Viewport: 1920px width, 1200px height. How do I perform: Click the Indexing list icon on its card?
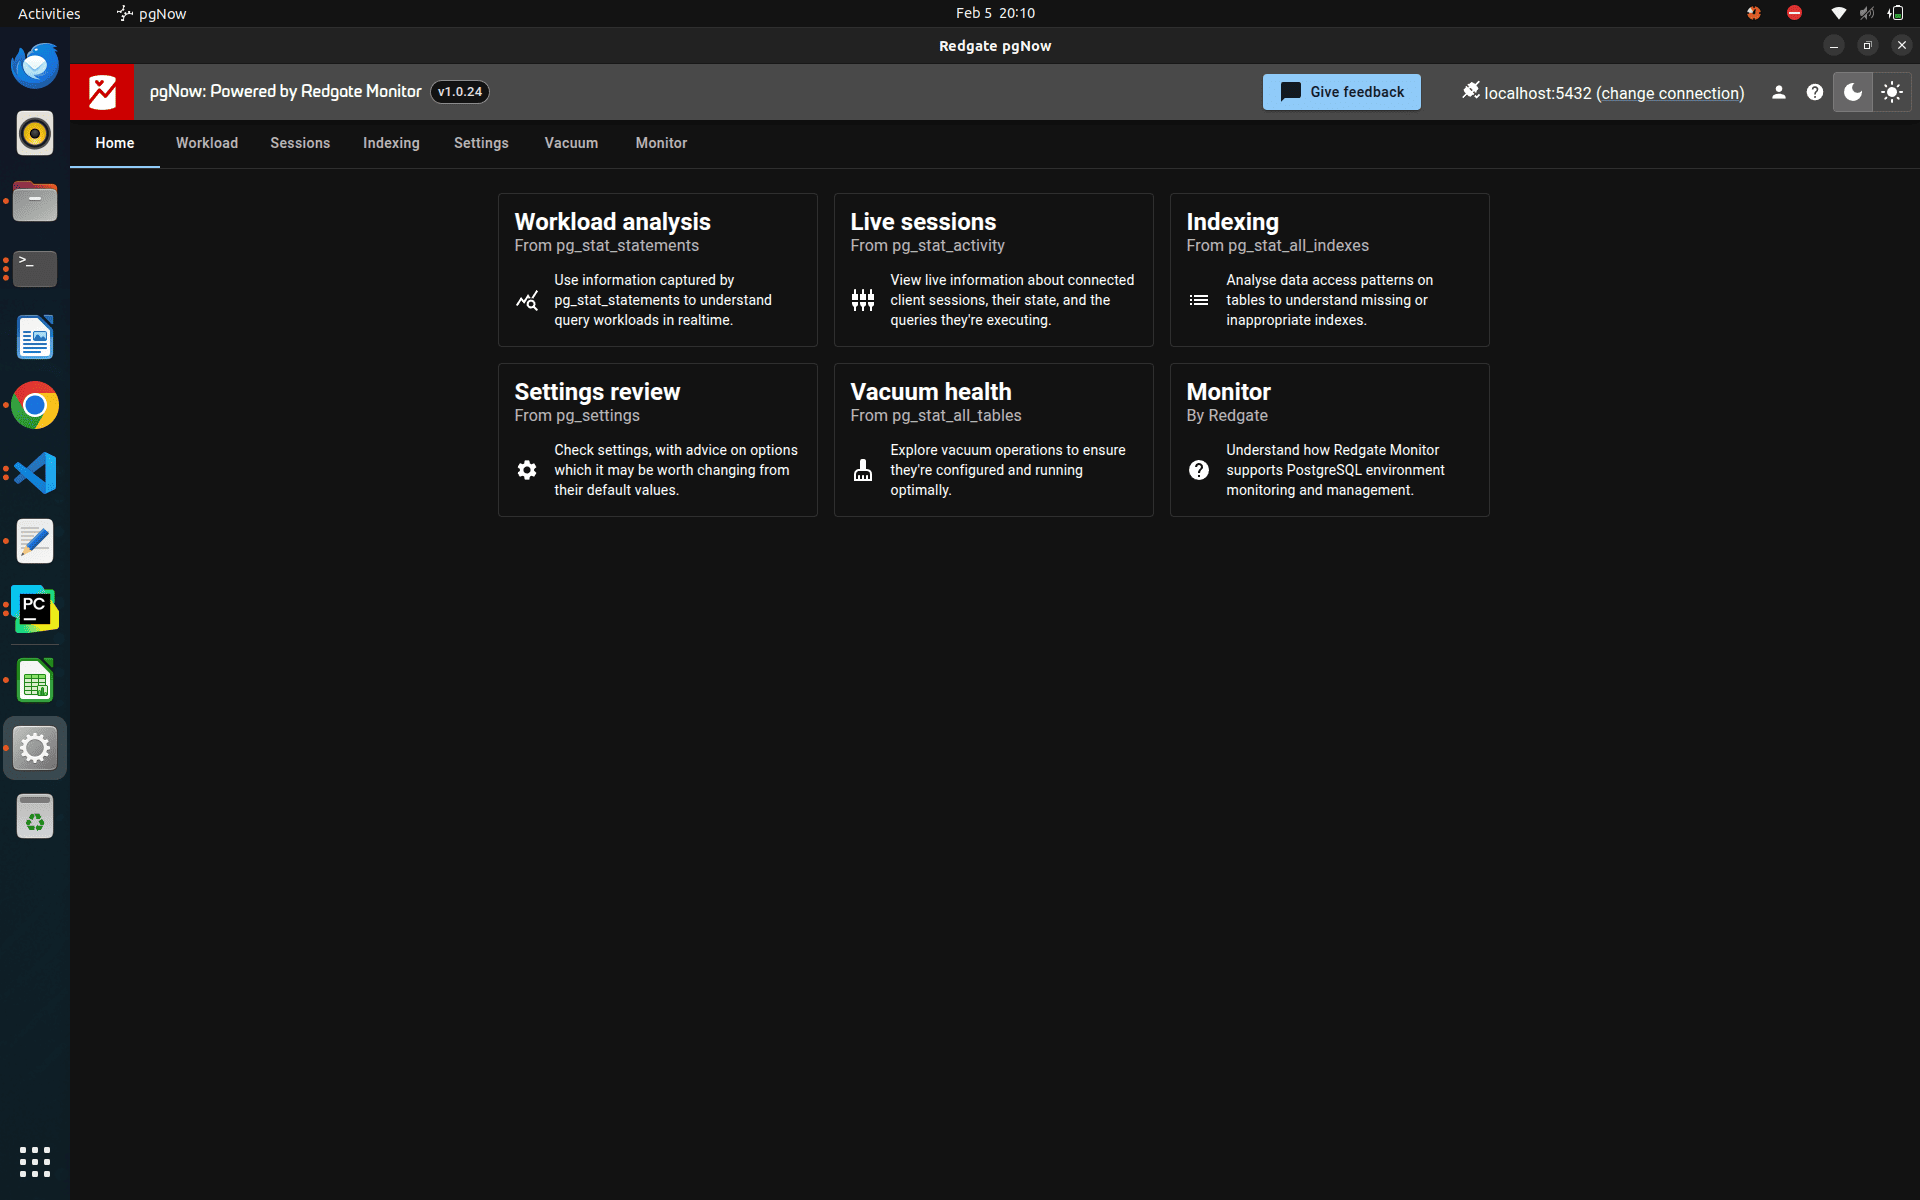[1199, 300]
